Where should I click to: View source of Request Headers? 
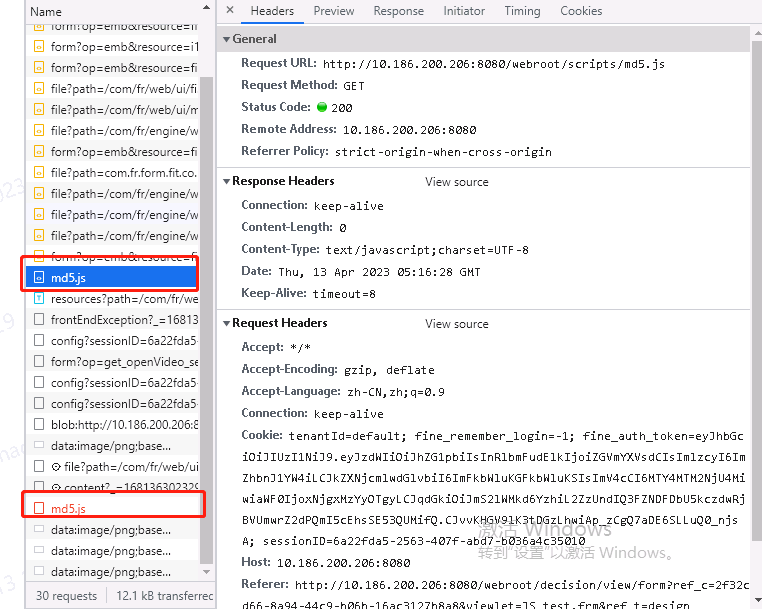coord(456,324)
